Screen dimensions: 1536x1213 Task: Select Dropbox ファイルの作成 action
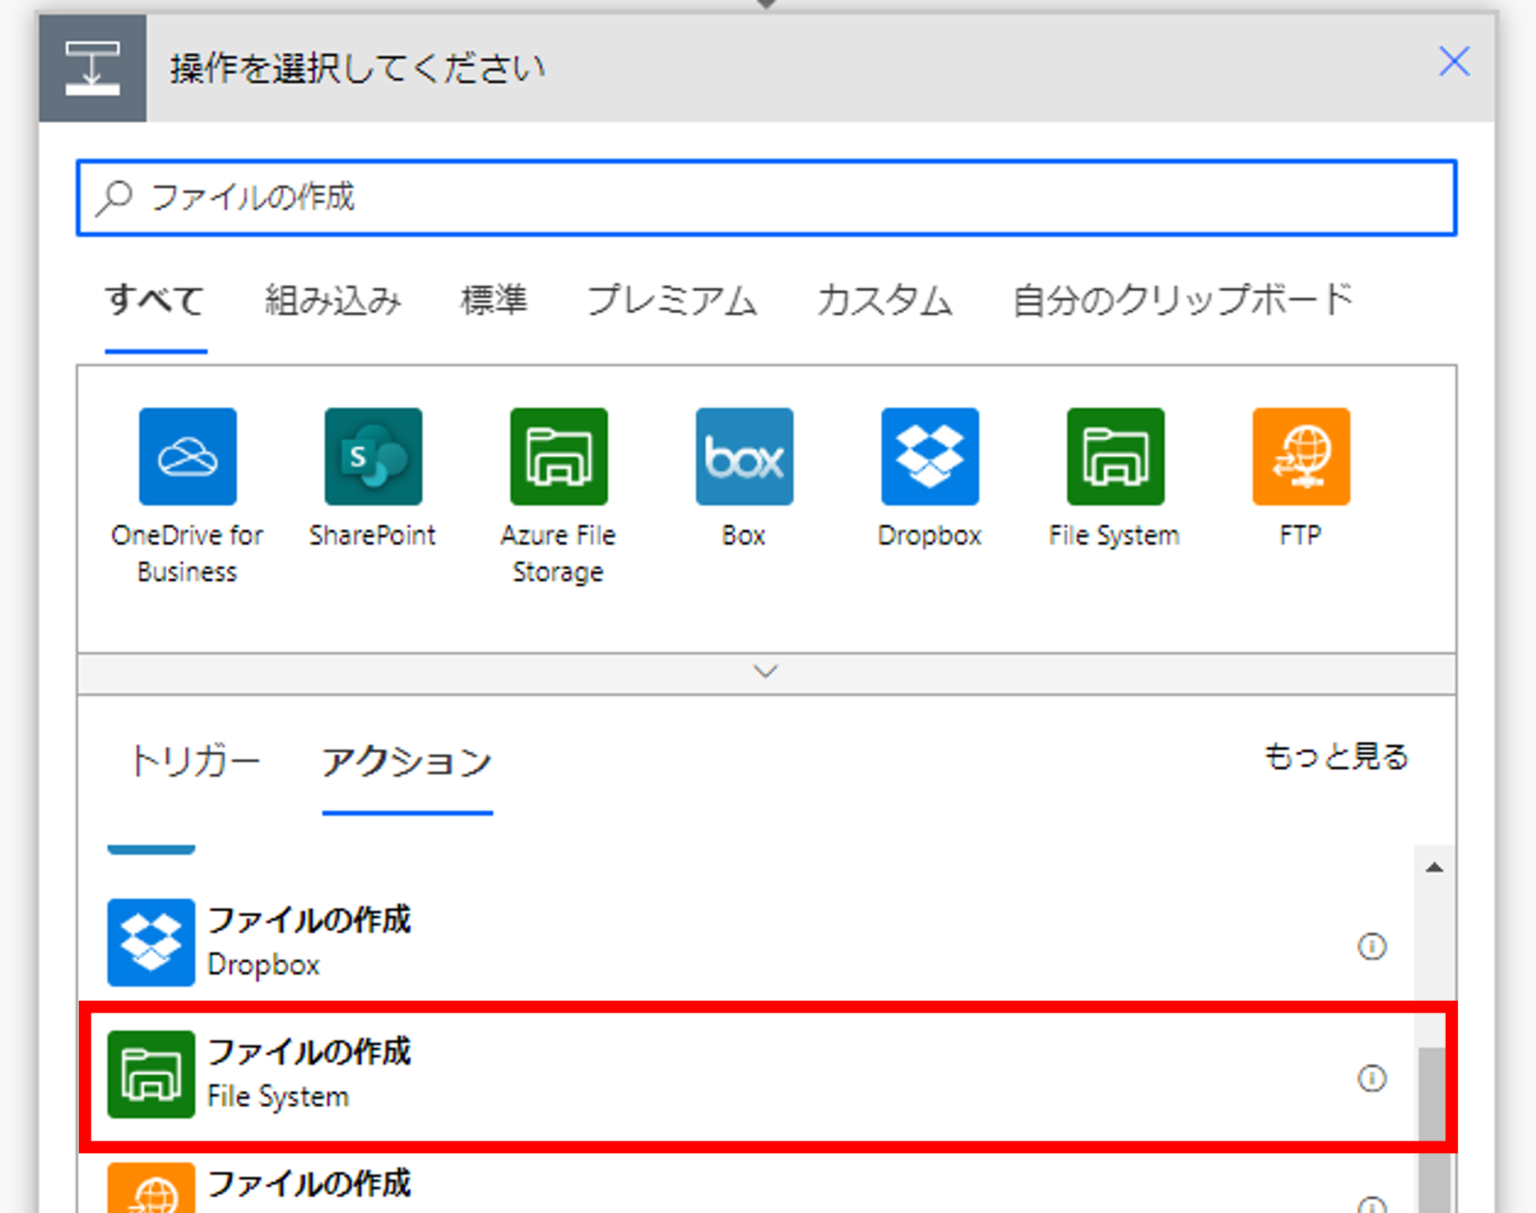[746, 942]
